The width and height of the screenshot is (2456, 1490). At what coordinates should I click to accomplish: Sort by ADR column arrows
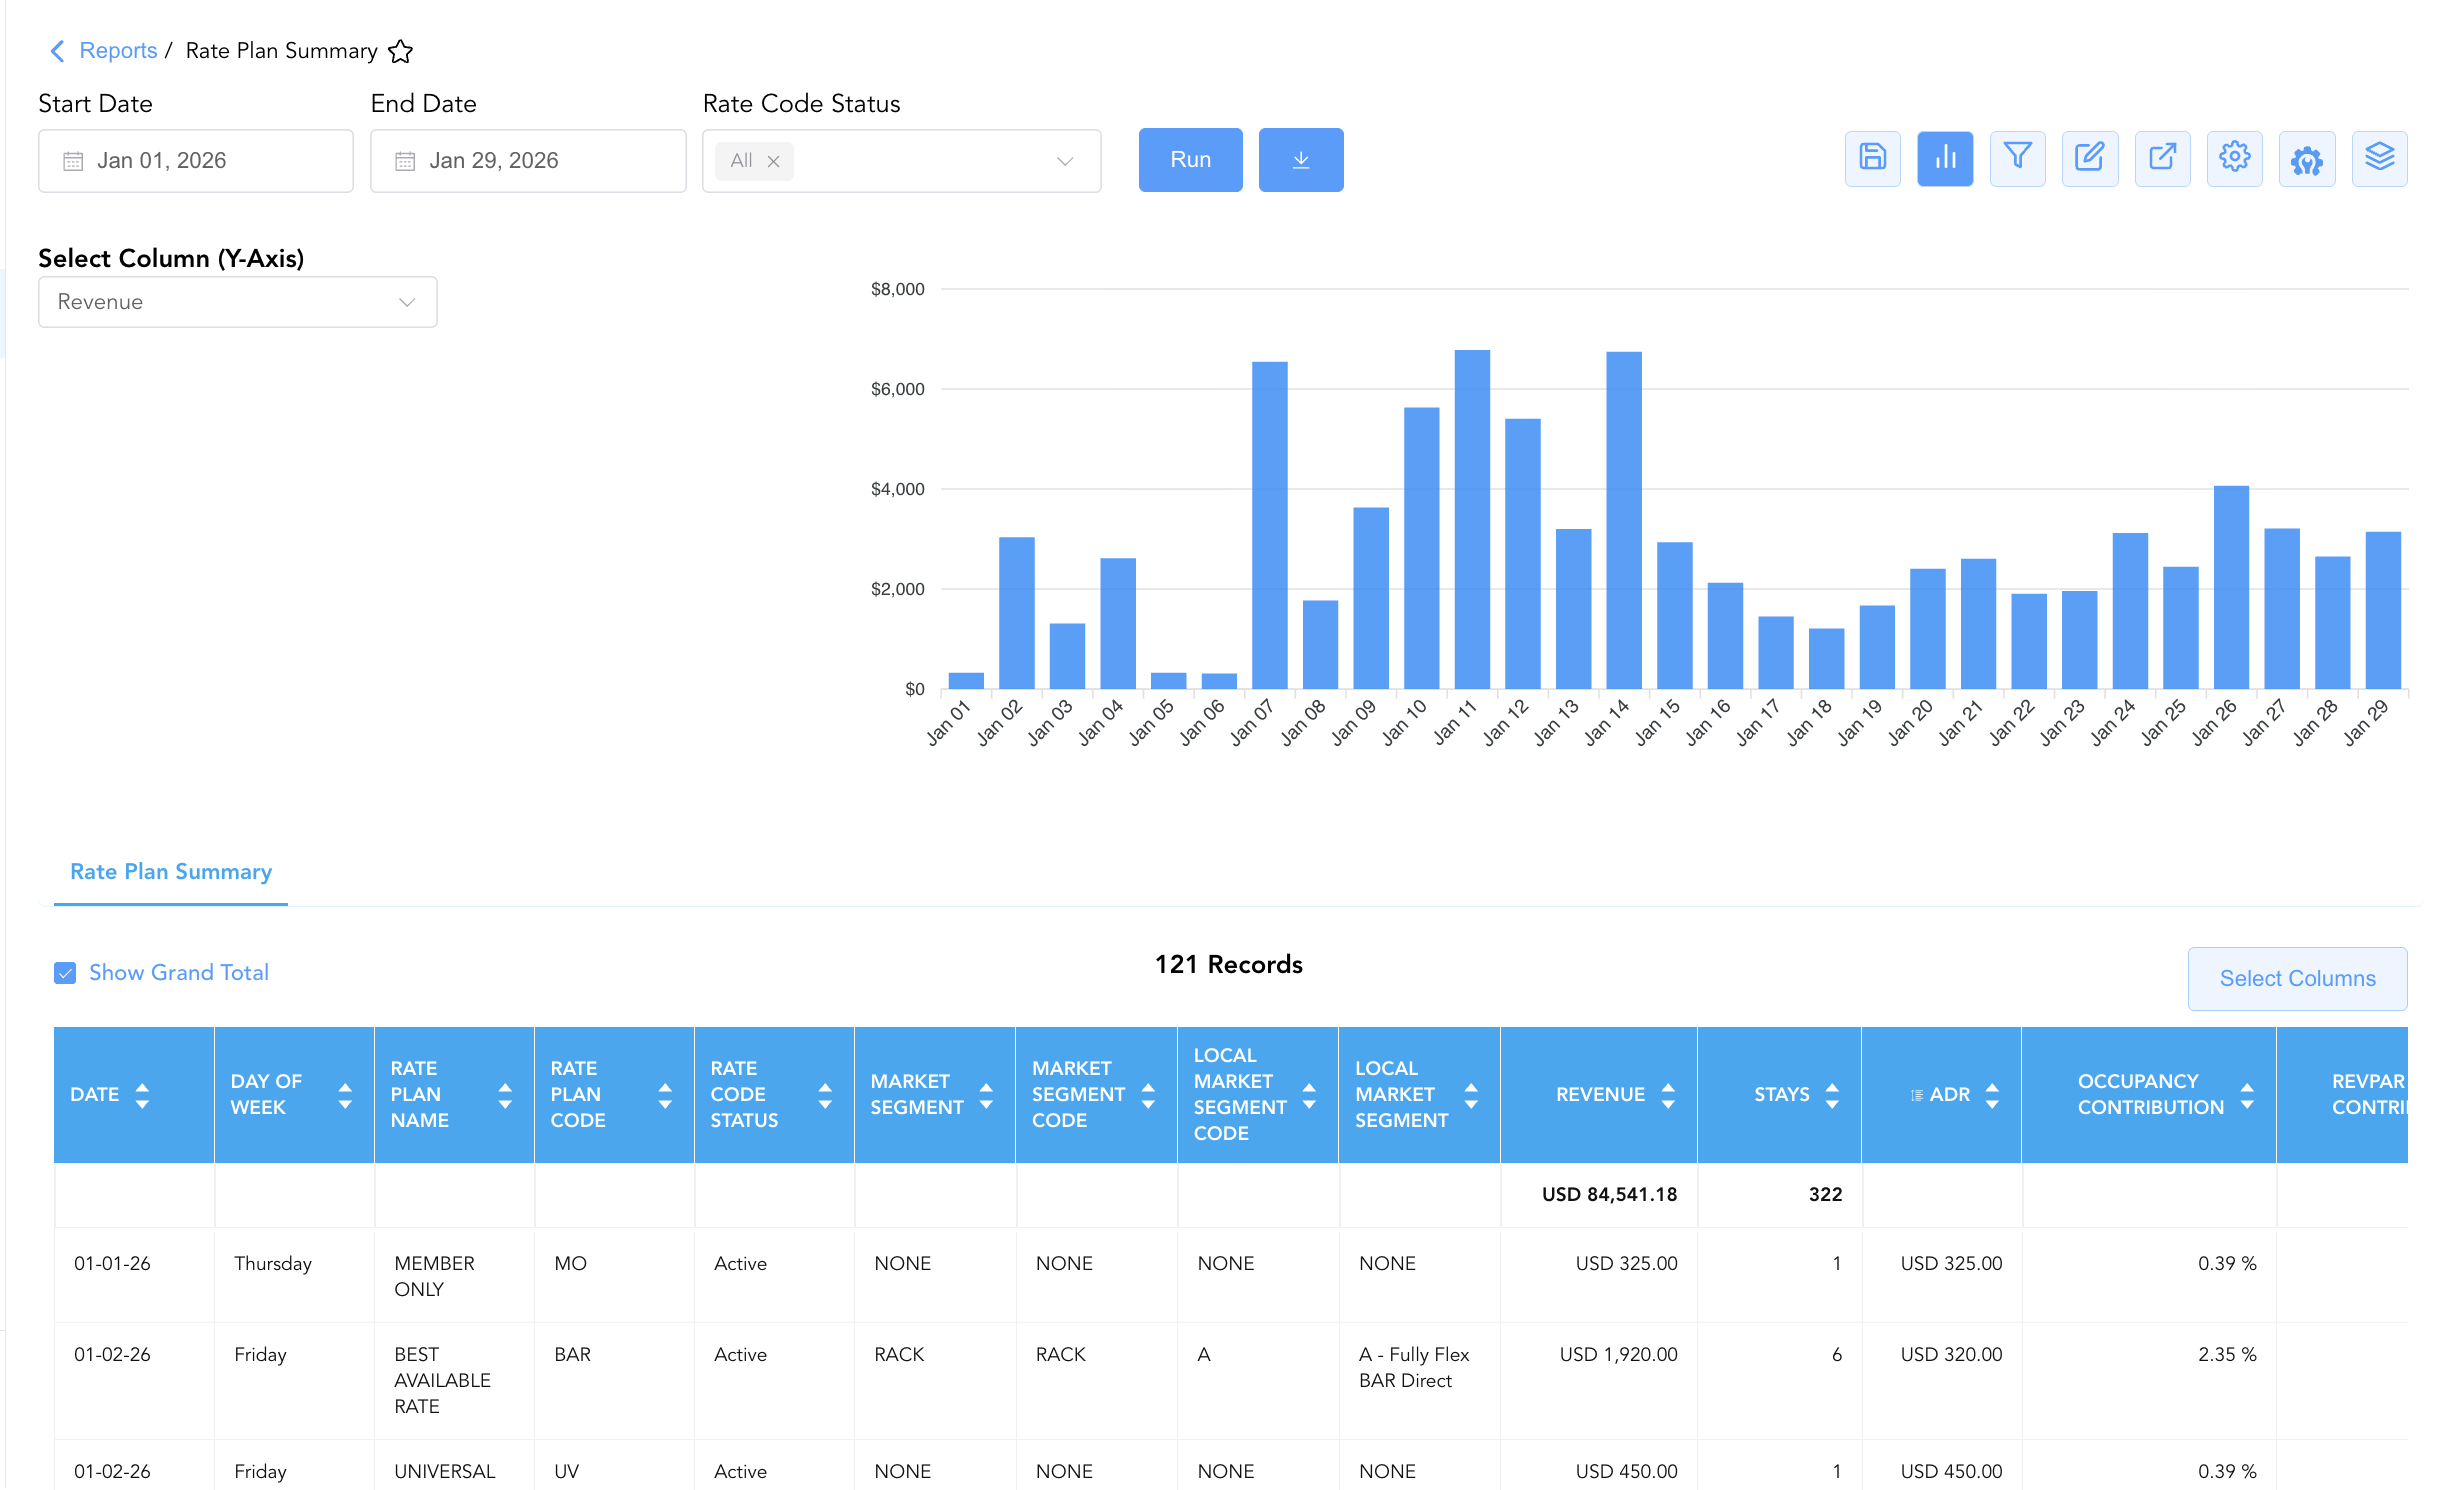[1992, 1095]
